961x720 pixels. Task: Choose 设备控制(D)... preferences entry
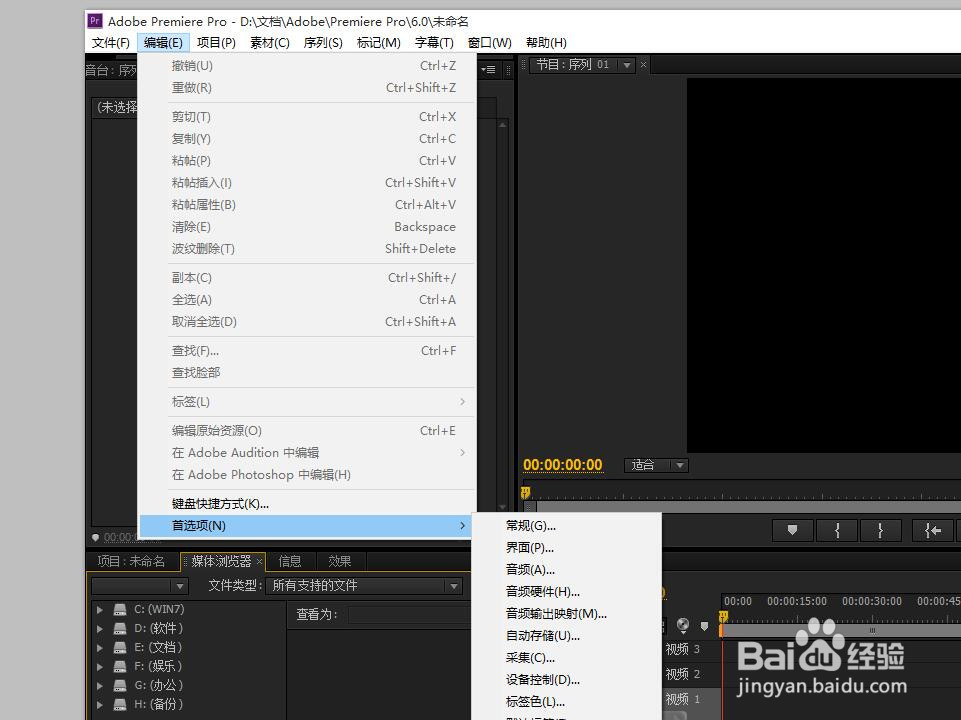[566, 680]
